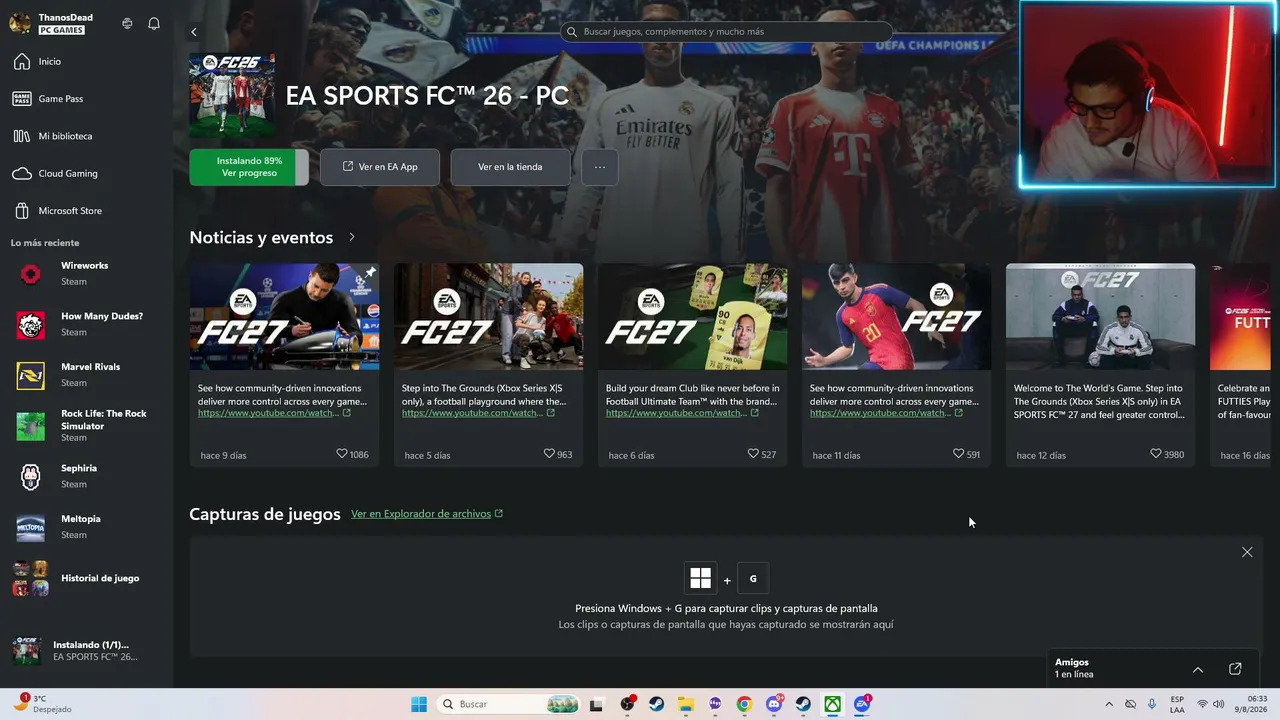Open the EA app taskbar icon
1280x720 pixels.
pos(862,704)
